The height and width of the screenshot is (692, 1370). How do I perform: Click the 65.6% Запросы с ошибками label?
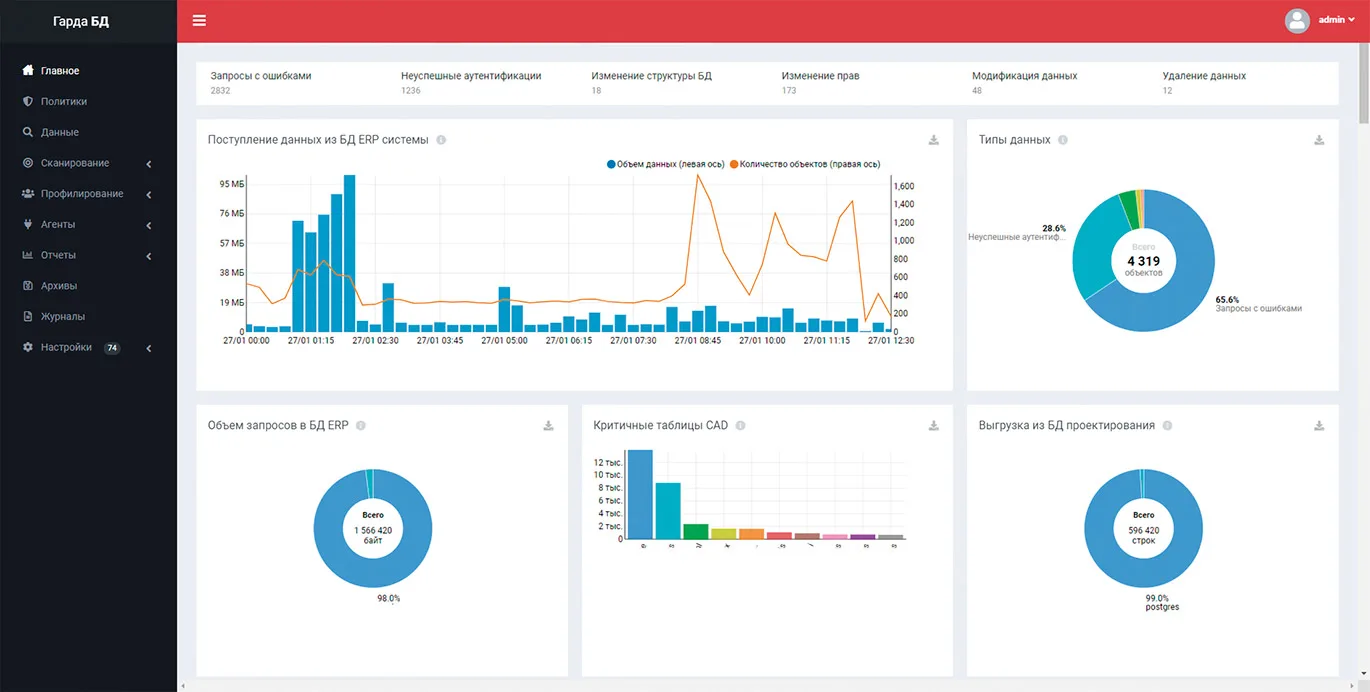[1258, 304]
